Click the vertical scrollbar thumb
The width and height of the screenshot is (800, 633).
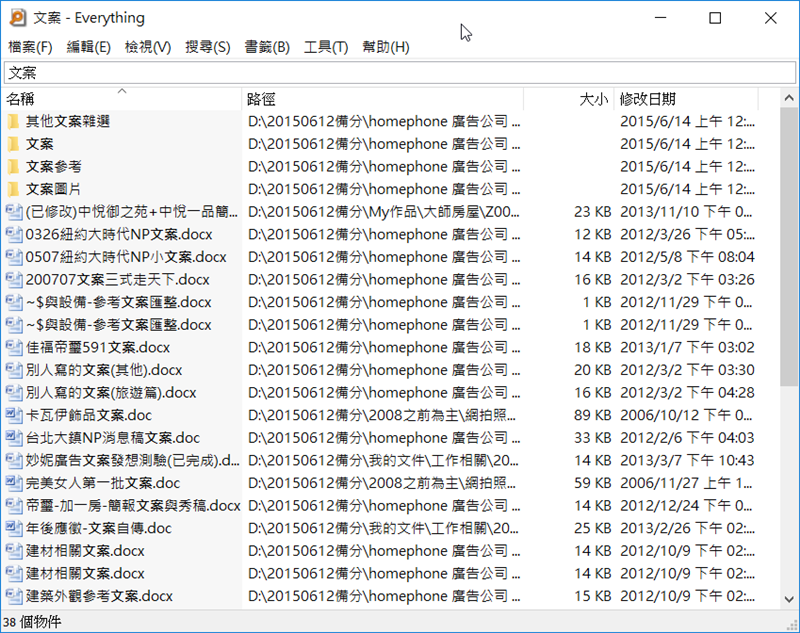coord(789,247)
